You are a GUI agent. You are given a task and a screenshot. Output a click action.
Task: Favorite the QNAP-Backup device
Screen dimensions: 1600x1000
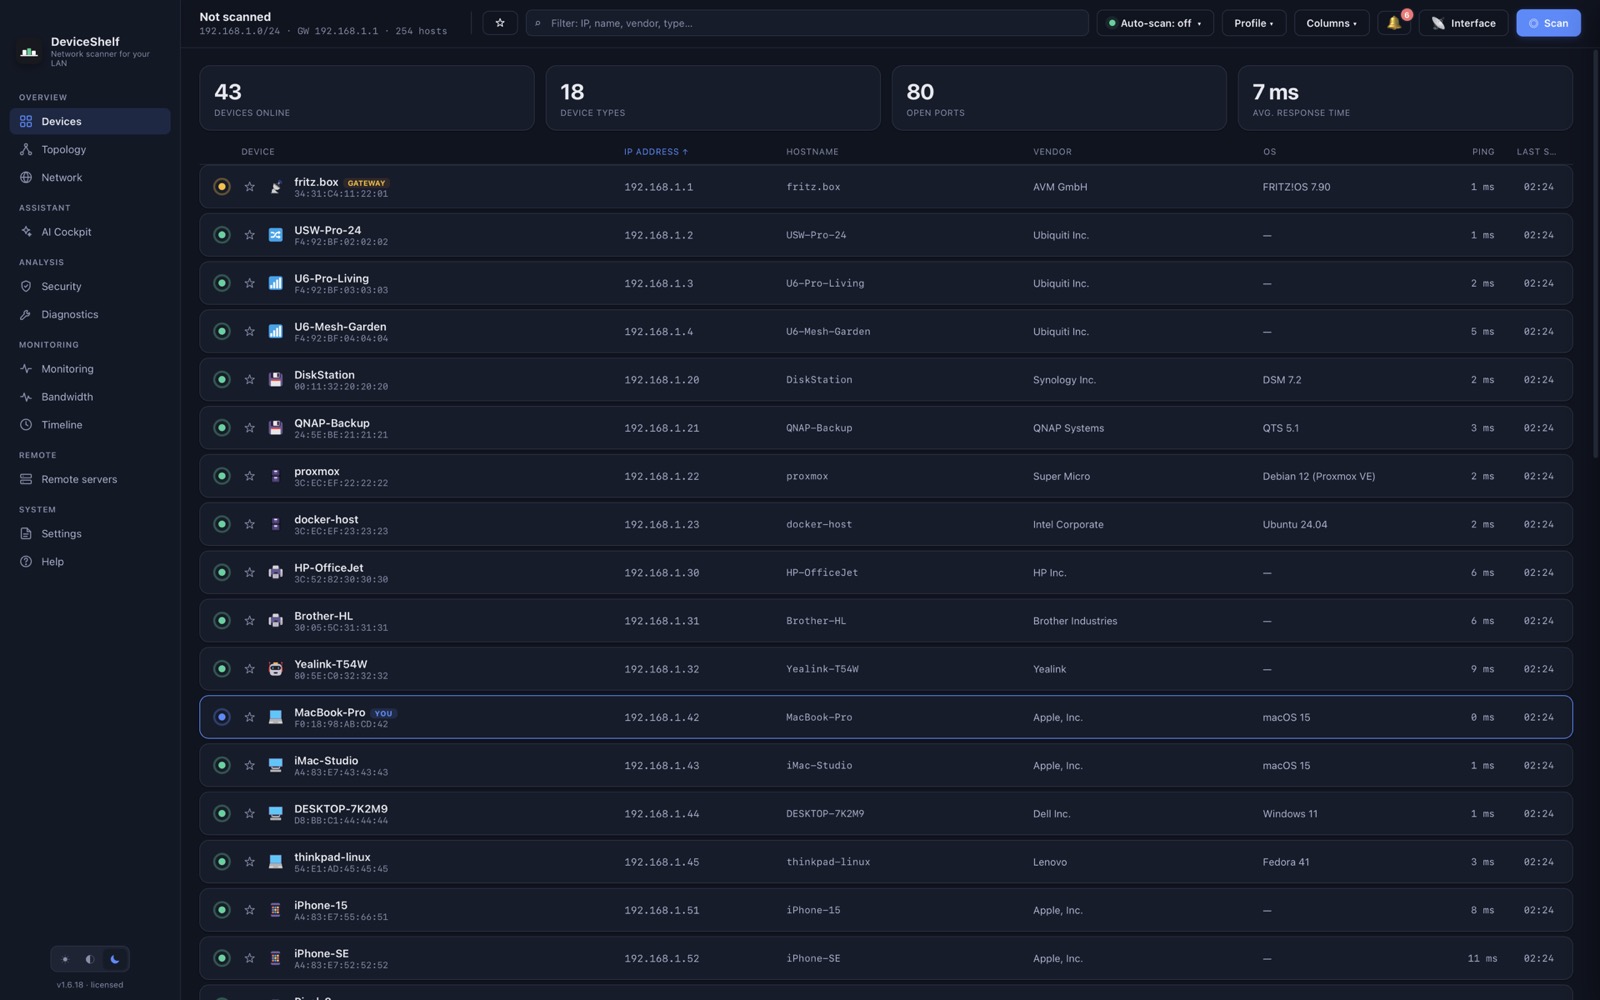(249, 428)
